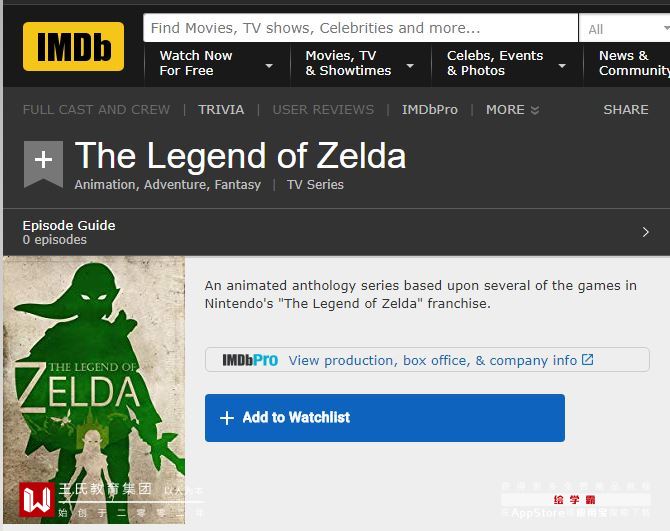Expand the Movies, TV & Showtimes menu
The image size is (670, 531).
pyautogui.click(x=360, y=63)
